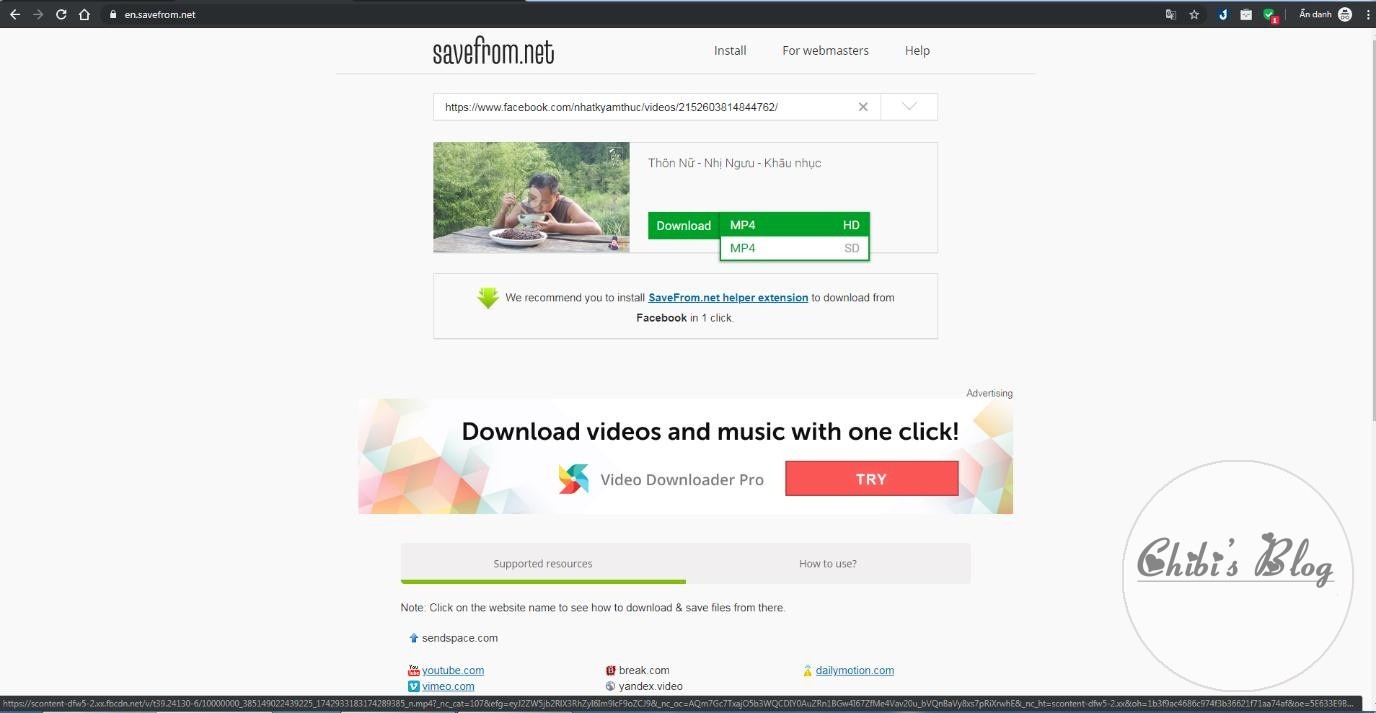Click the savefrom.net logo
The width and height of the screenshot is (1376, 713).
493,51
